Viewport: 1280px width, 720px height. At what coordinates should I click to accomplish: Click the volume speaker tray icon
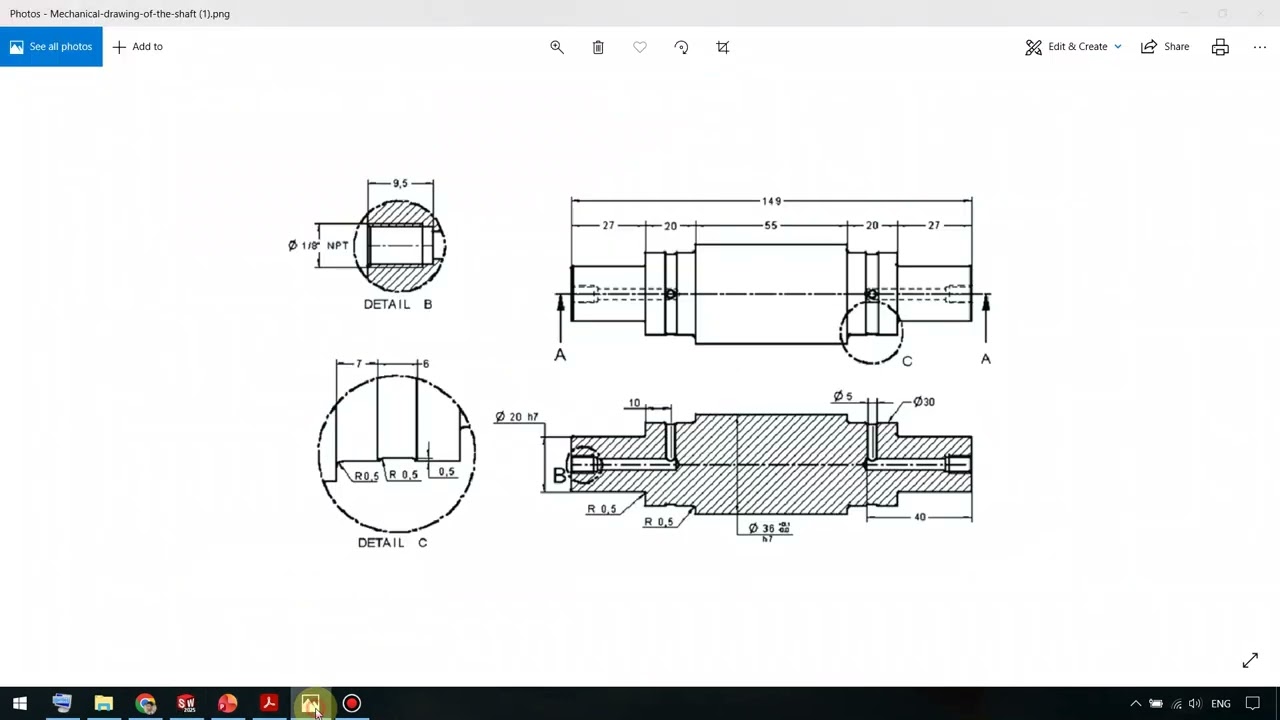click(x=1195, y=704)
